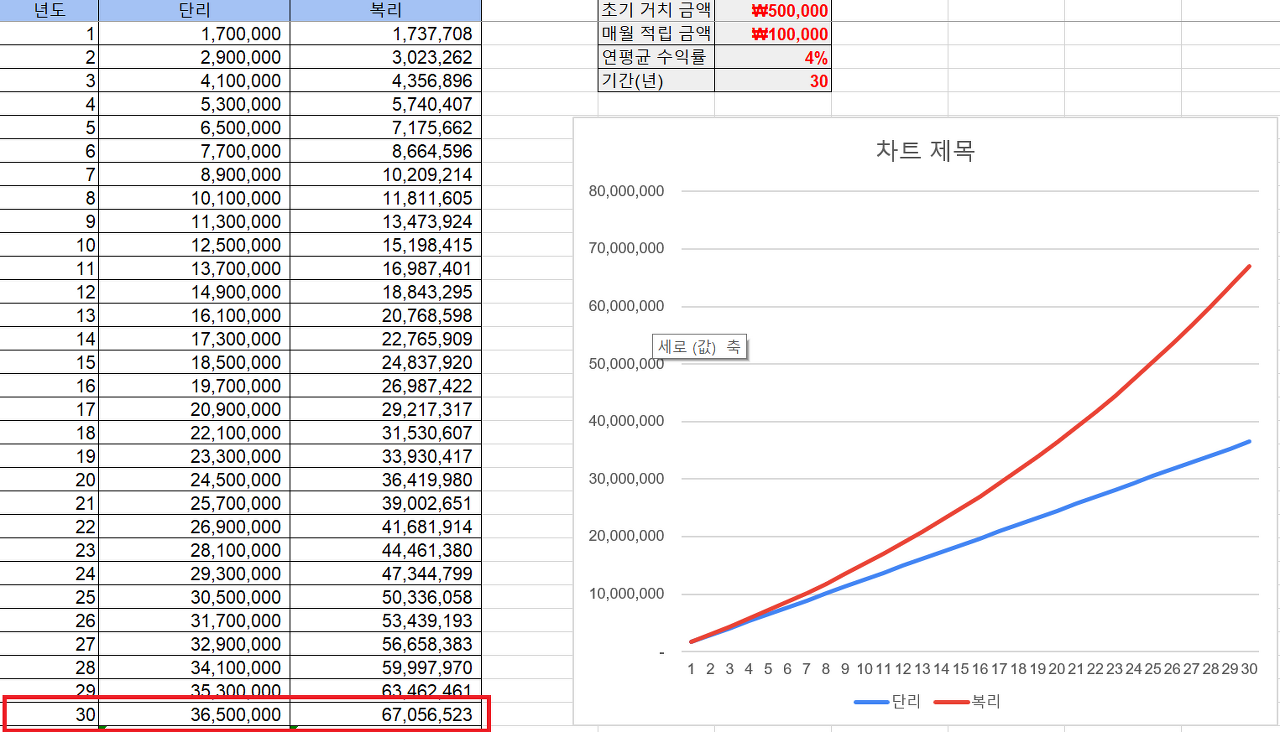Select cell with 10,209,214
Viewport: 1280px width, 732px height.
coord(385,175)
